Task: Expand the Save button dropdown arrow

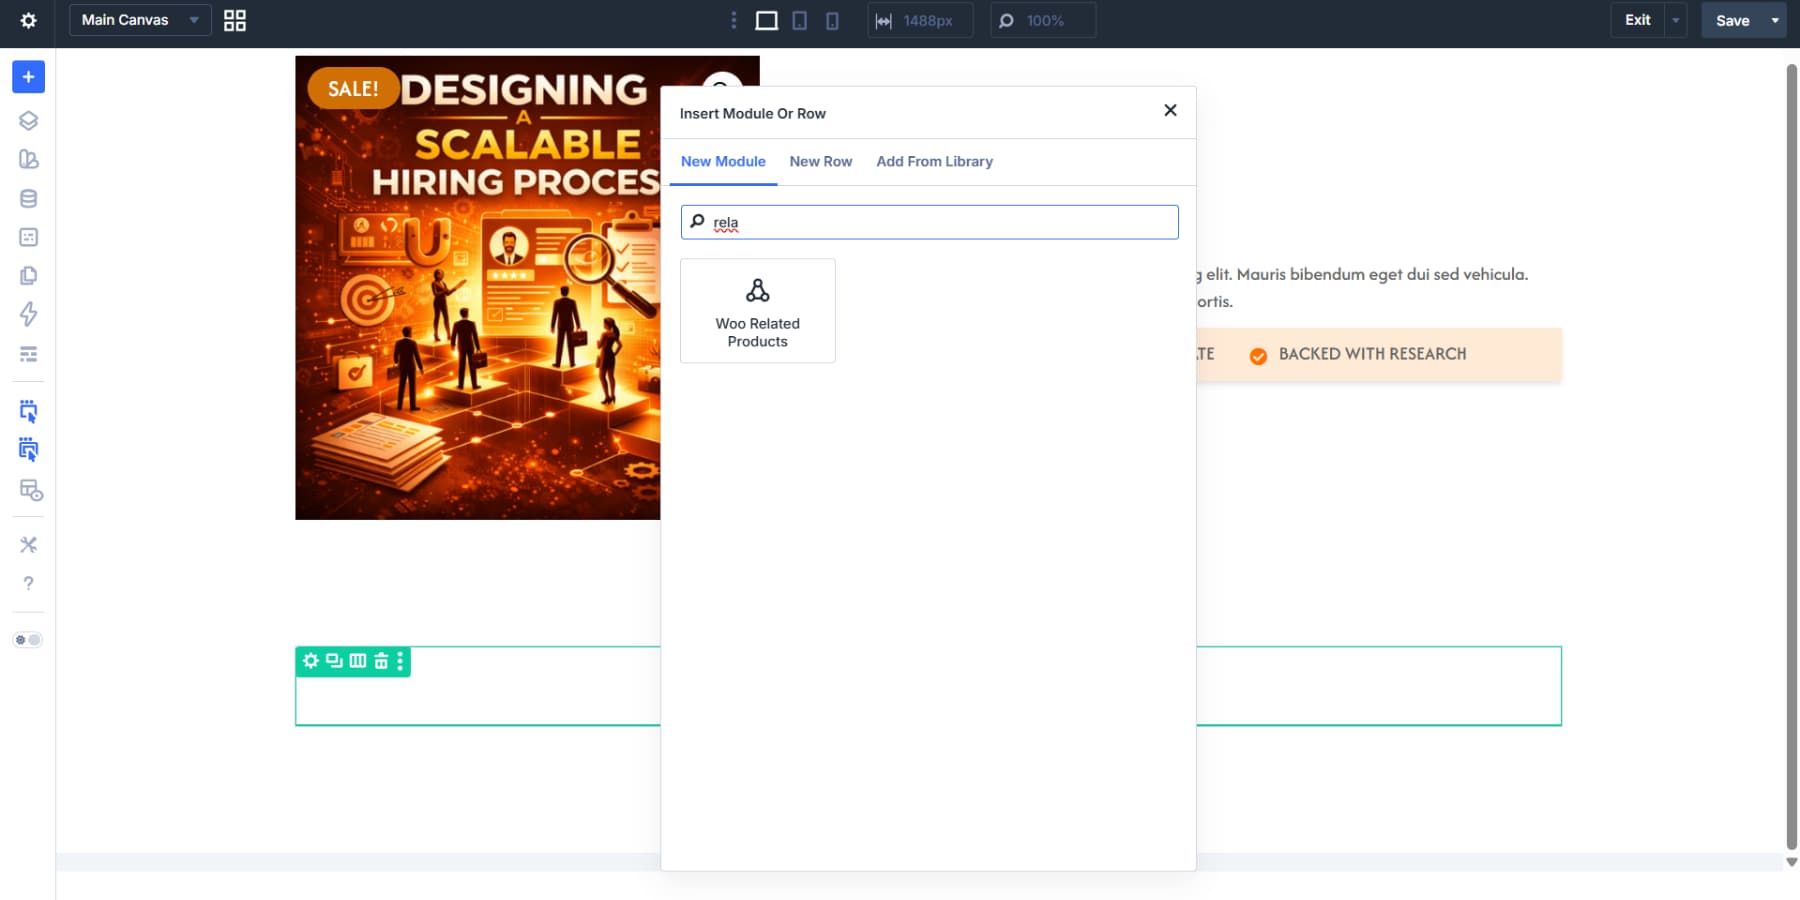Action: 1775,20
